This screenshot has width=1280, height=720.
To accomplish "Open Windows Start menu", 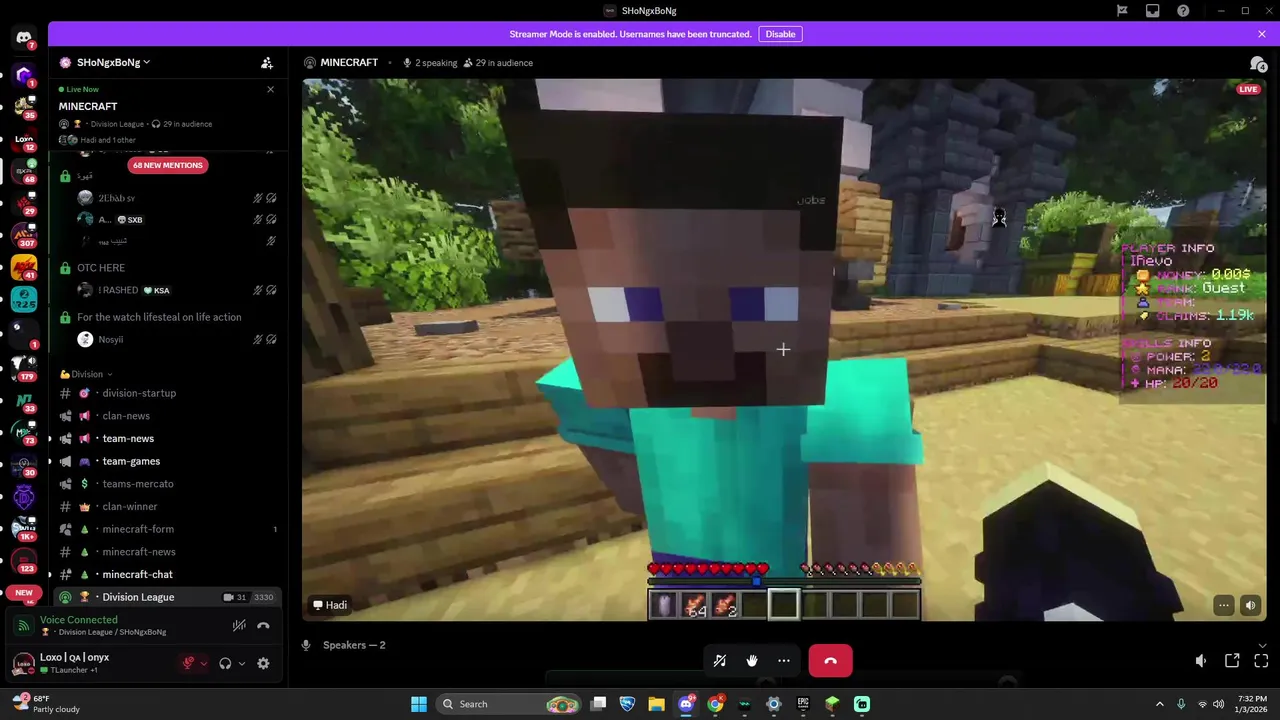I will [x=419, y=704].
